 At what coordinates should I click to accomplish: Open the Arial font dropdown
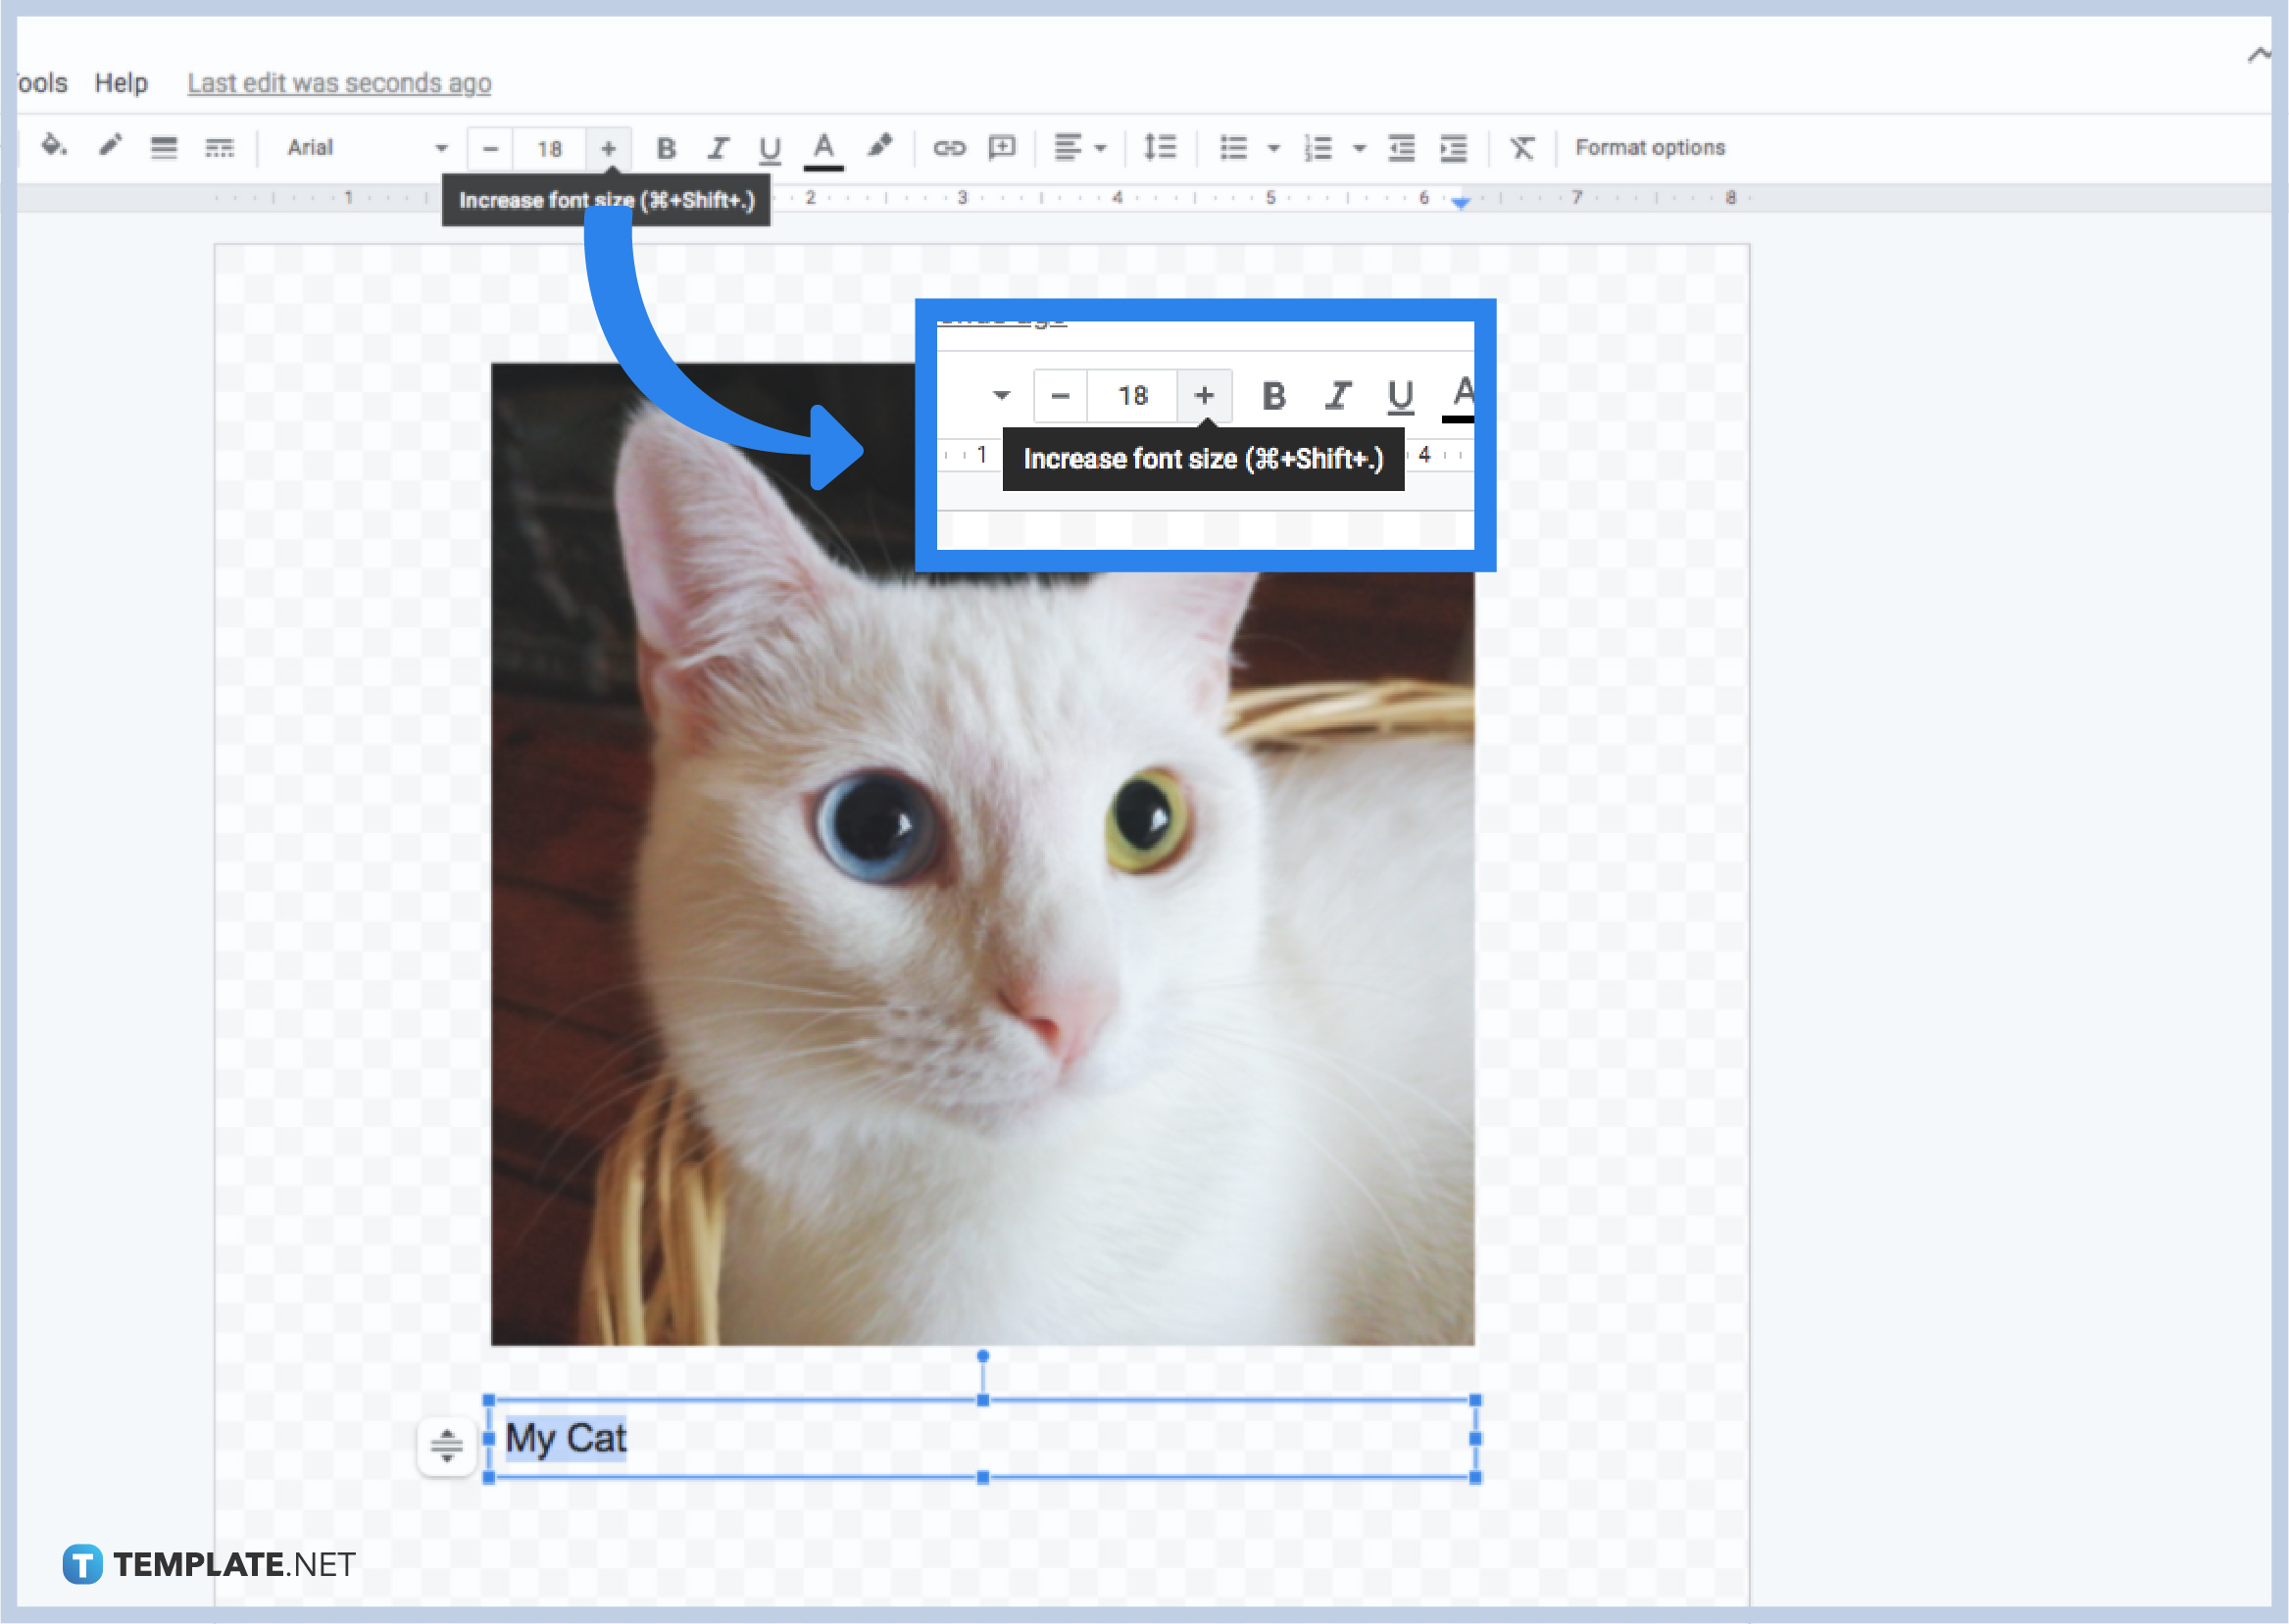[x=360, y=147]
